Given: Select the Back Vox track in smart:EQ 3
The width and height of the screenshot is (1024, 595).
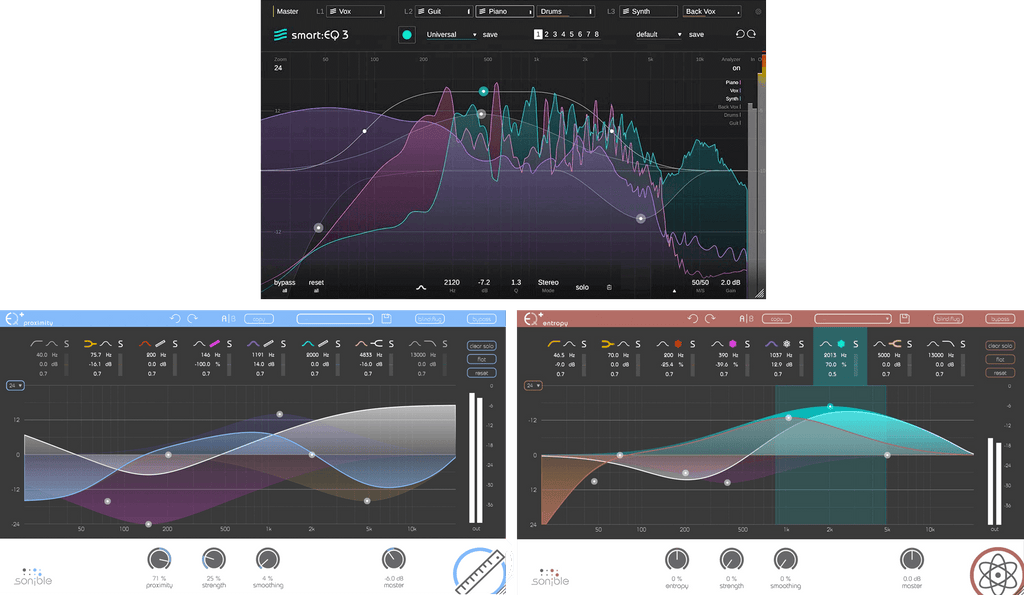Looking at the screenshot, I should tap(711, 11).
